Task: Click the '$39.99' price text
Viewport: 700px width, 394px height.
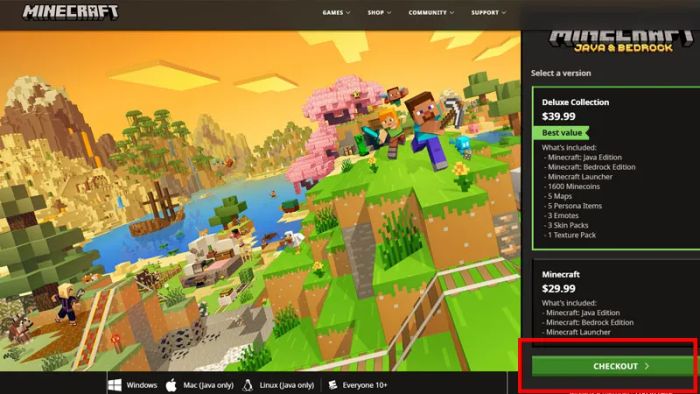Action: [x=558, y=116]
